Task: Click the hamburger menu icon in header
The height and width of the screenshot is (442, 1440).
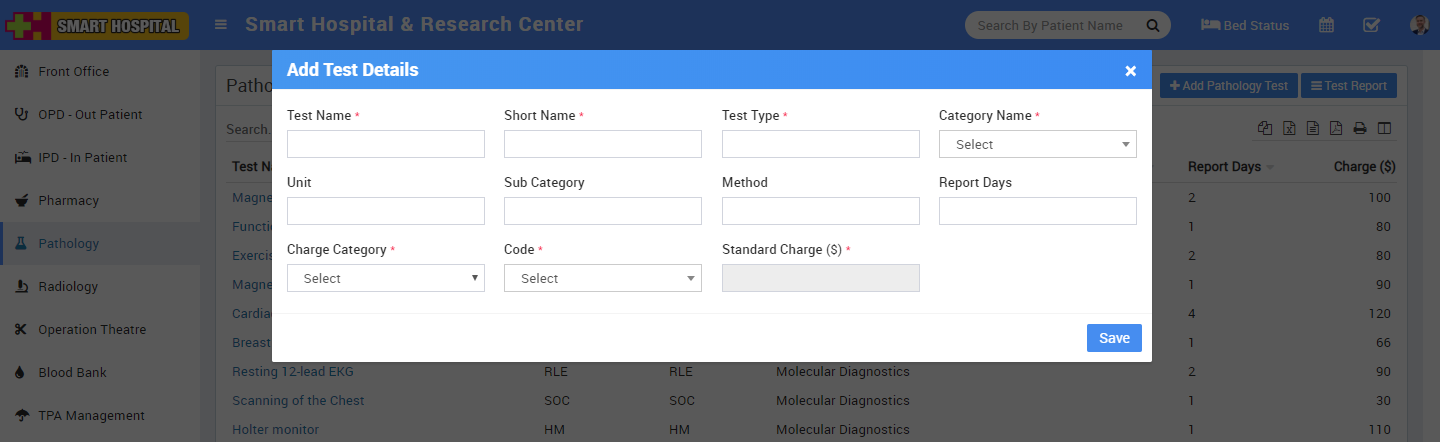Action: click(x=221, y=25)
